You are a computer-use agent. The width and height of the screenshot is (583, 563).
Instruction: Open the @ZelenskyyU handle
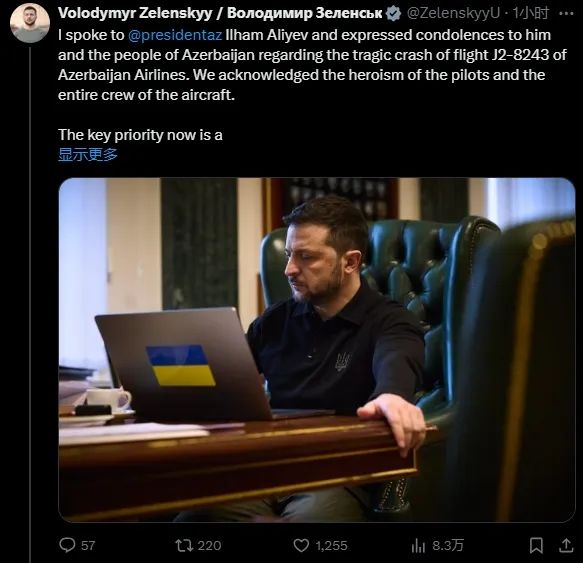click(453, 13)
